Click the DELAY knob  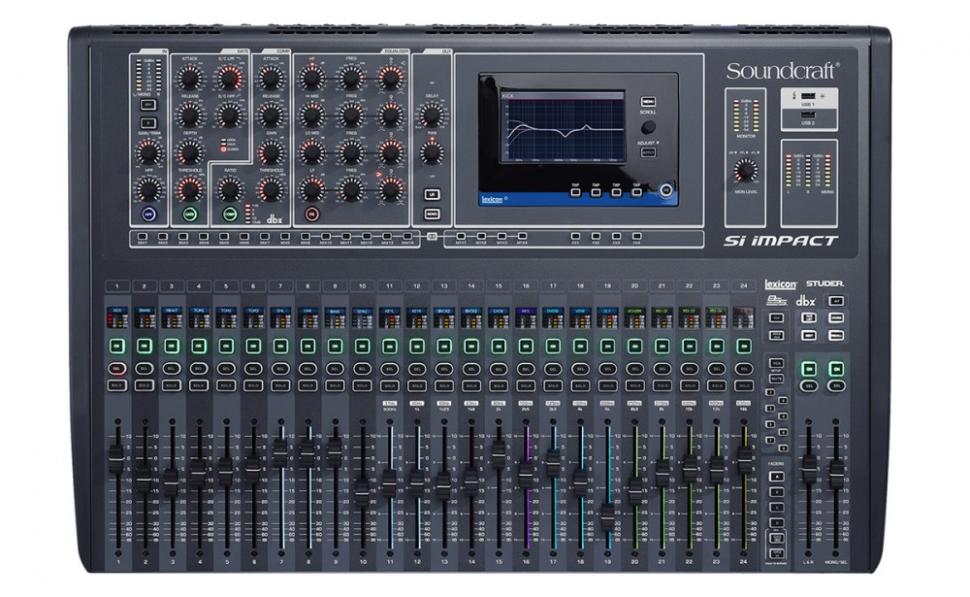tap(431, 115)
